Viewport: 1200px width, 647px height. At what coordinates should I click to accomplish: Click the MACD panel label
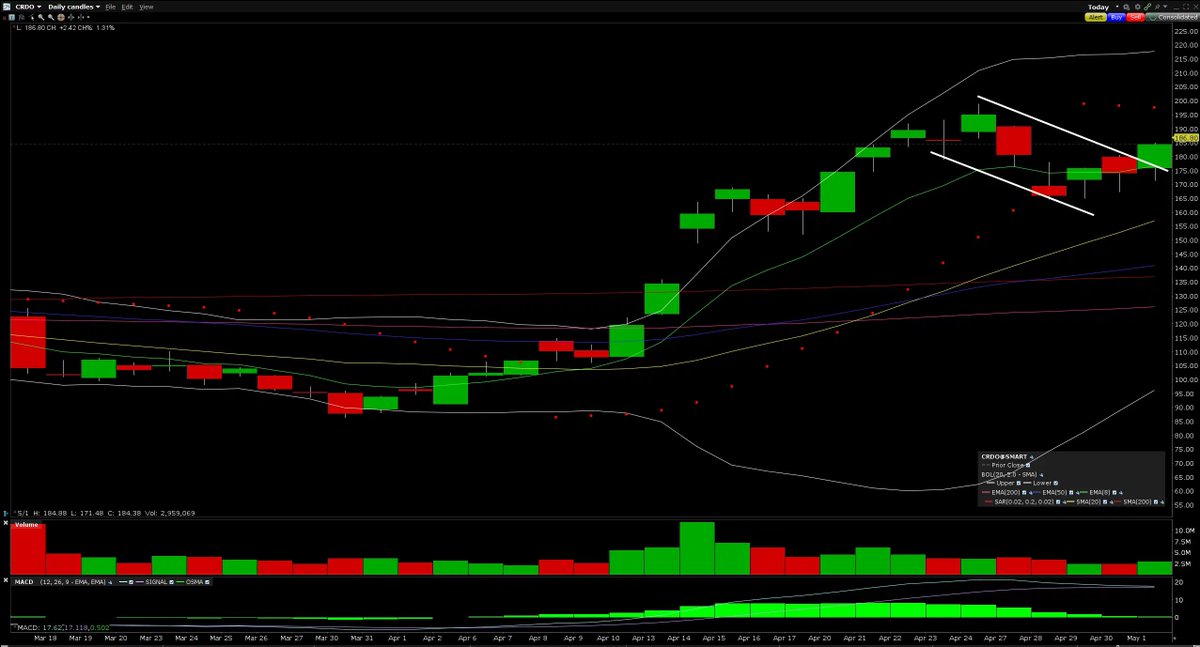coord(24,582)
